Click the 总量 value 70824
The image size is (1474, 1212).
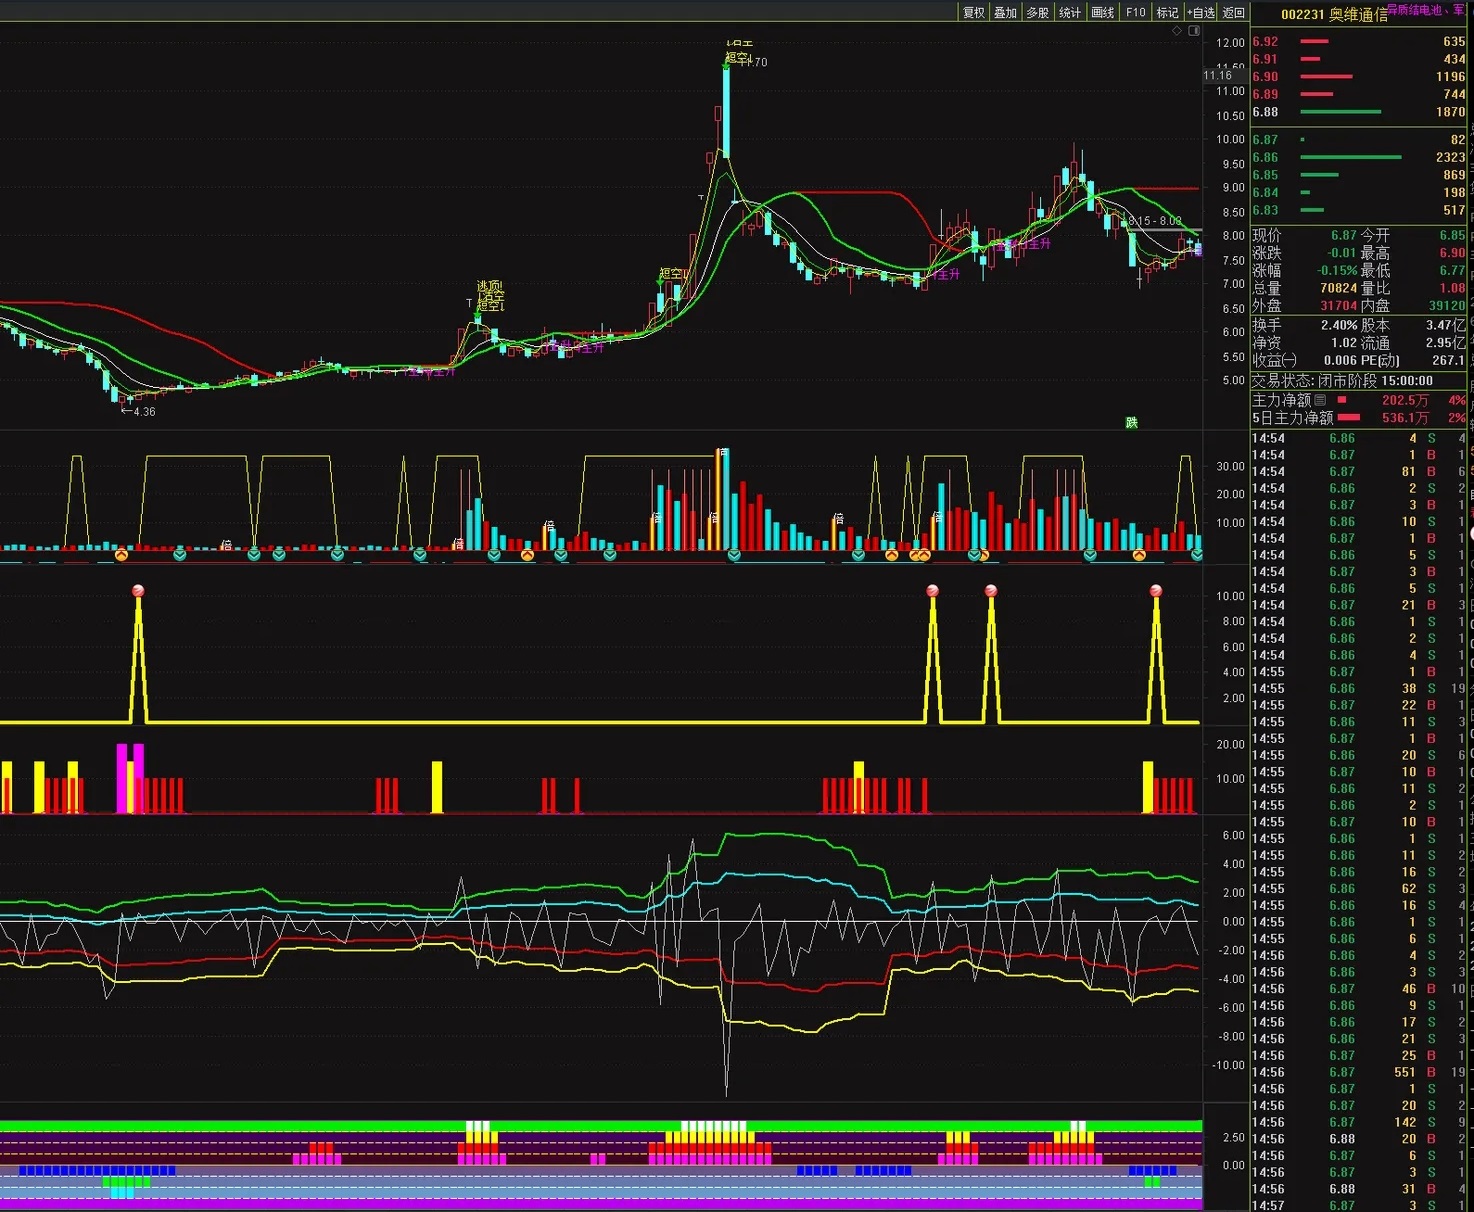coord(1339,288)
